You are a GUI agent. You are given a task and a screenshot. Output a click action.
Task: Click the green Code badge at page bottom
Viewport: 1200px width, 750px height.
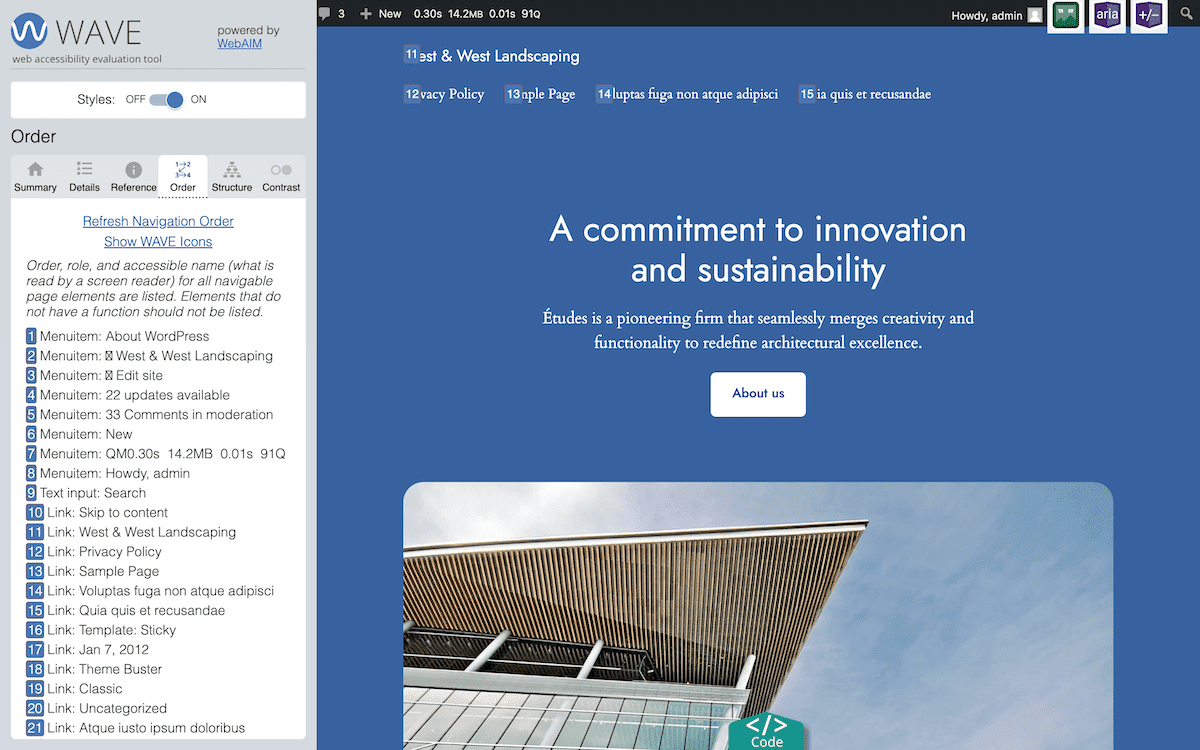coord(766,736)
